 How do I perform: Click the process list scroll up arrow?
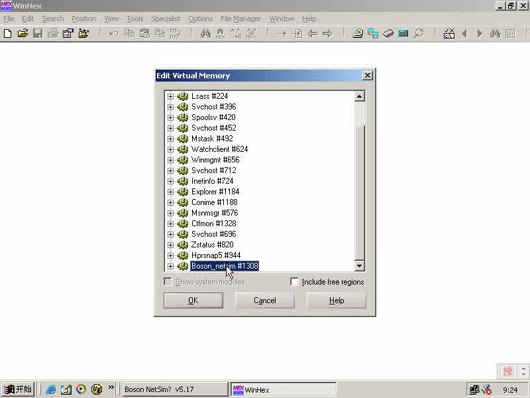coord(359,96)
